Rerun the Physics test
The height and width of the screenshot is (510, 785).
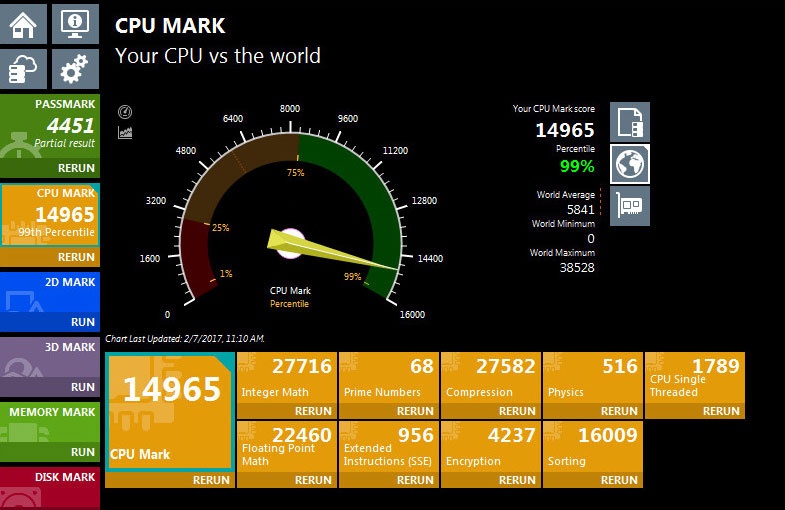[619, 411]
